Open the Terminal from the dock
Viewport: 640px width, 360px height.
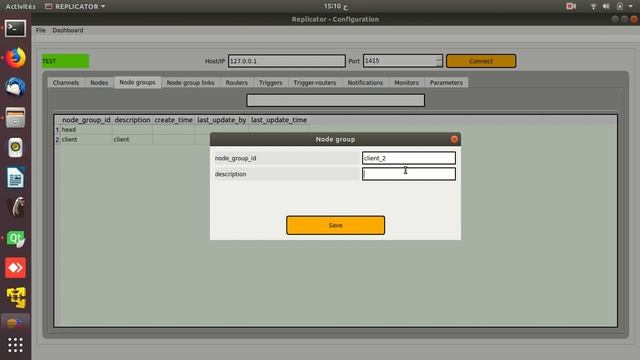(16, 29)
